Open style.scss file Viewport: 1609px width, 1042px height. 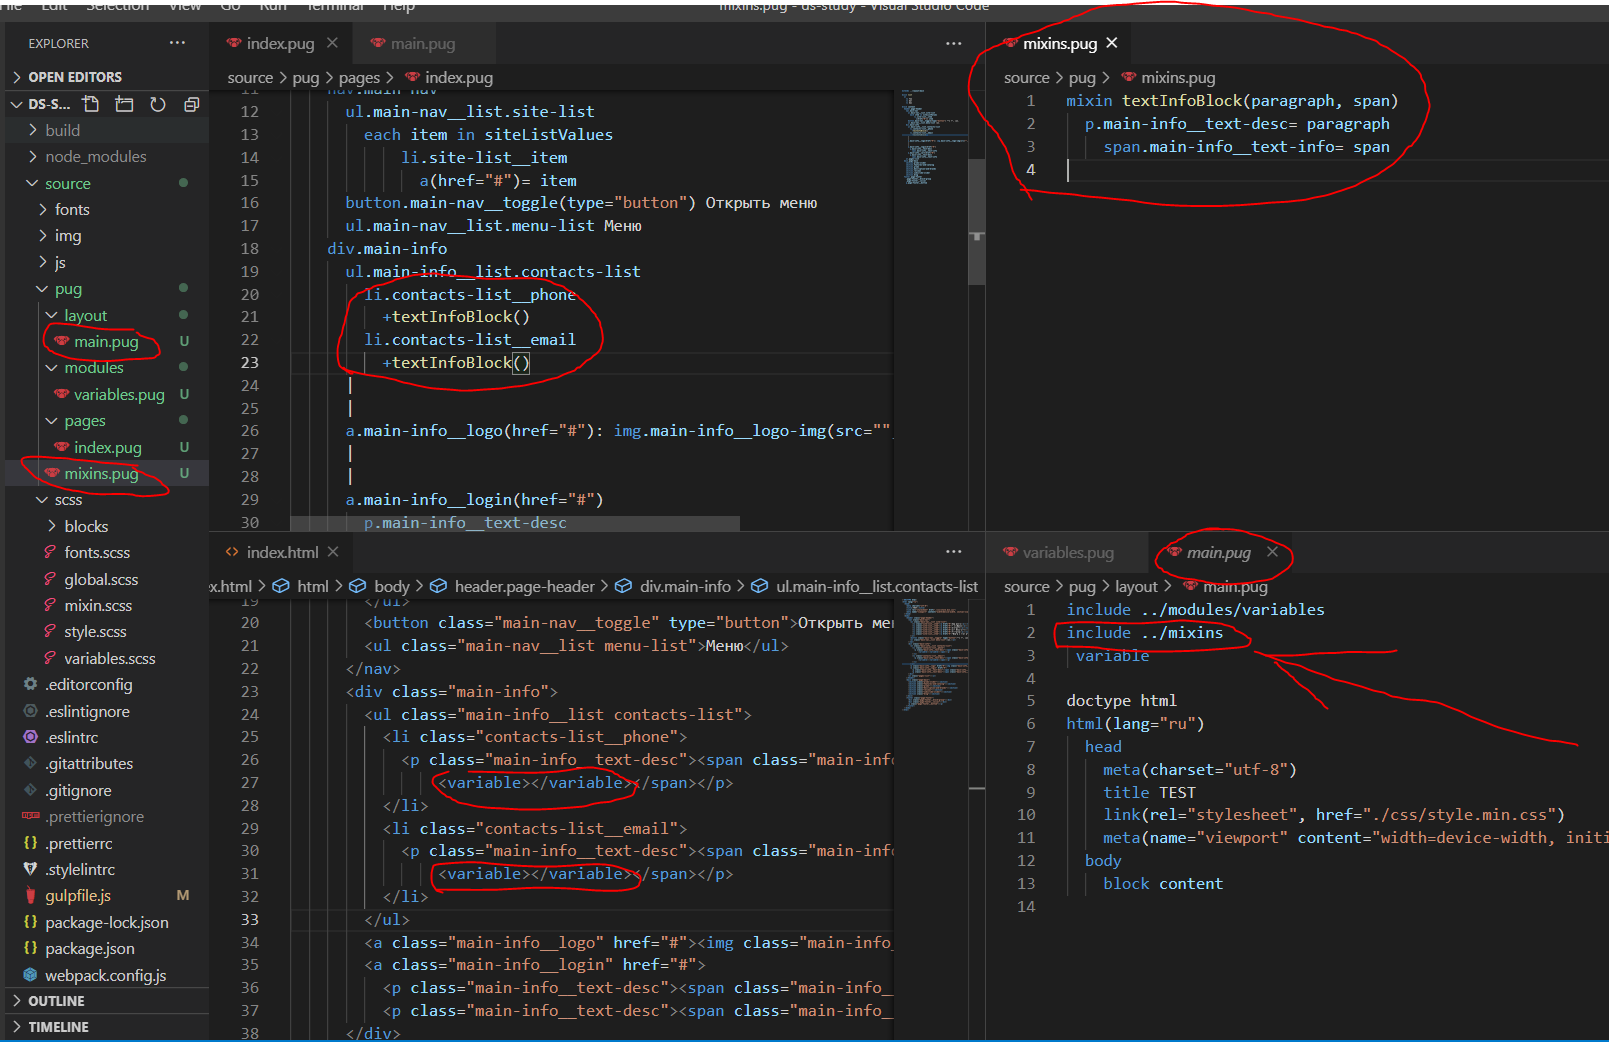[95, 632]
